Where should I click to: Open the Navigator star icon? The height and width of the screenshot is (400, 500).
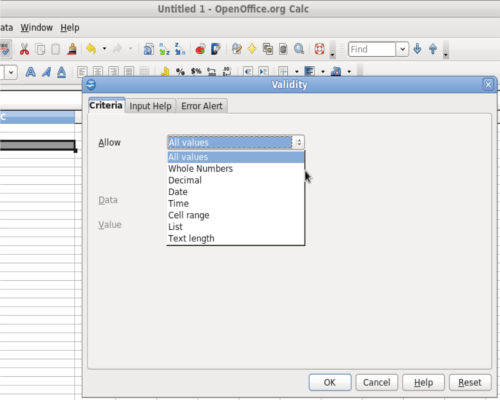point(252,49)
